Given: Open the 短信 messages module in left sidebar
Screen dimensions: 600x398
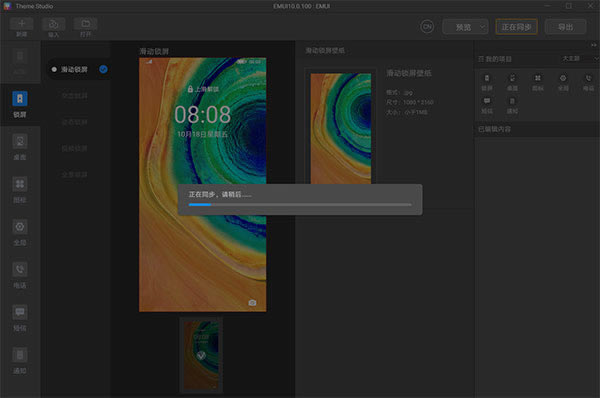Looking at the screenshot, I should tap(20, 318).
